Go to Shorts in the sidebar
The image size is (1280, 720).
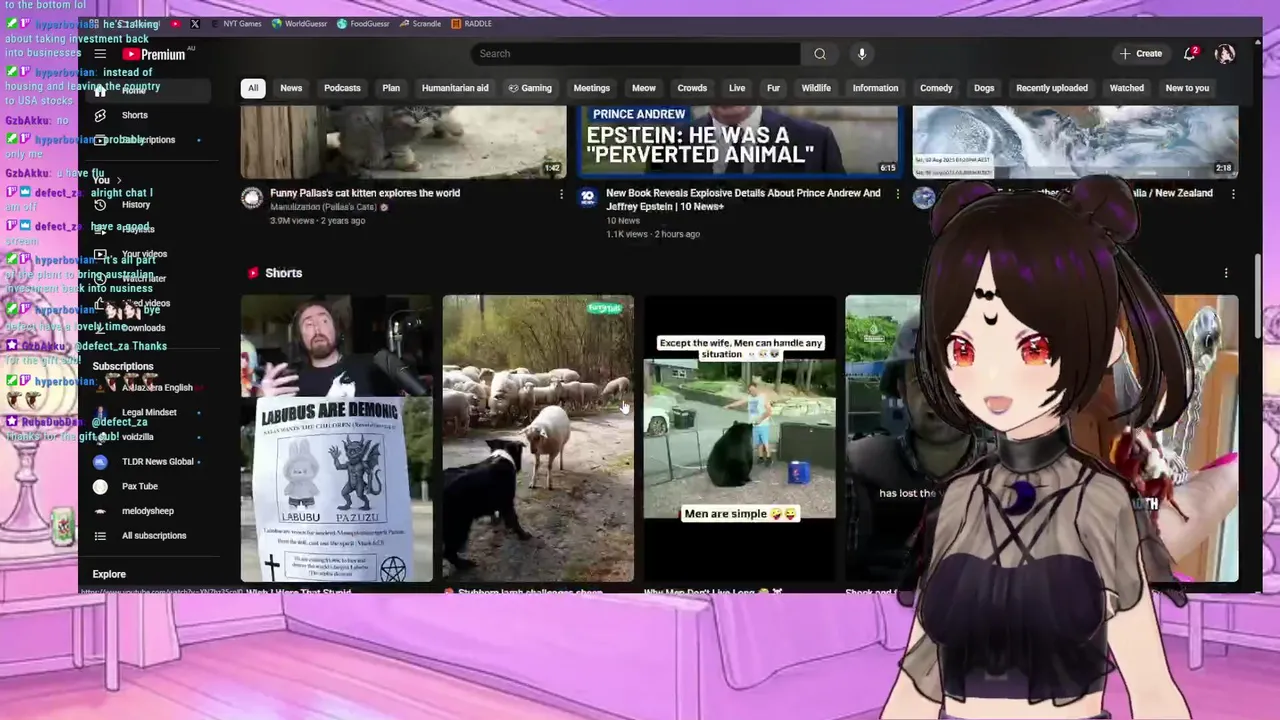pyautogui.click(x=135, y=115)
